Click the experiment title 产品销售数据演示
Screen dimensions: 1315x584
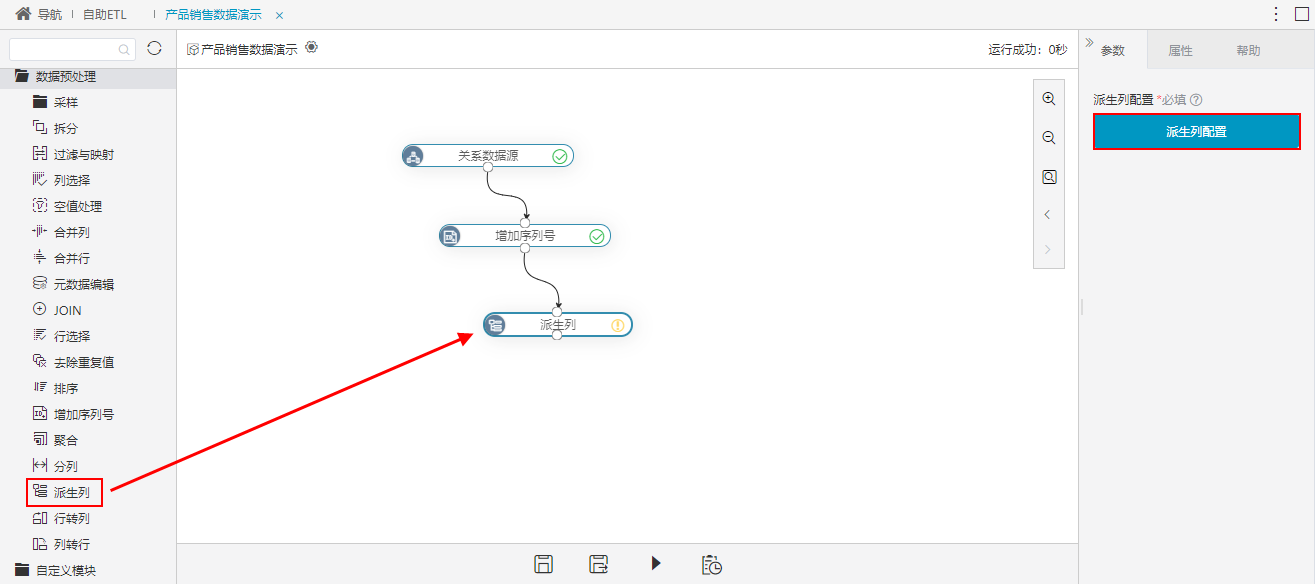tap(249, 49)
